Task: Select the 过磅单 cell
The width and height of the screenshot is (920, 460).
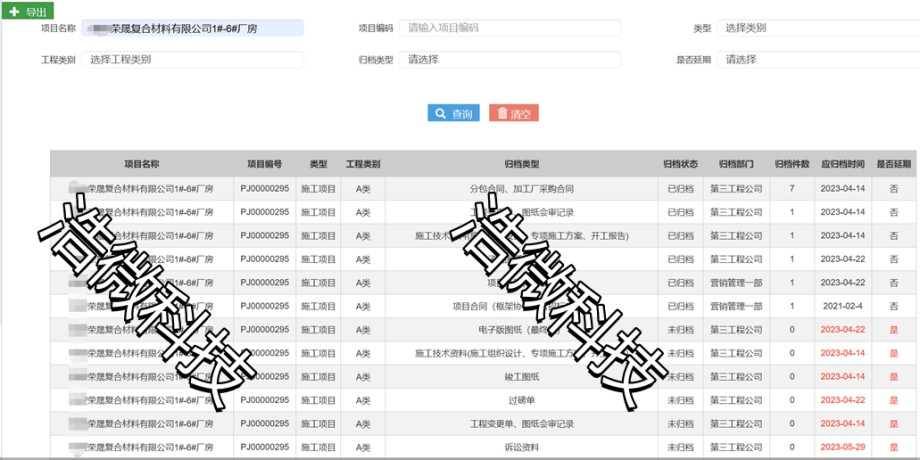Action: (x=522, y=400)
